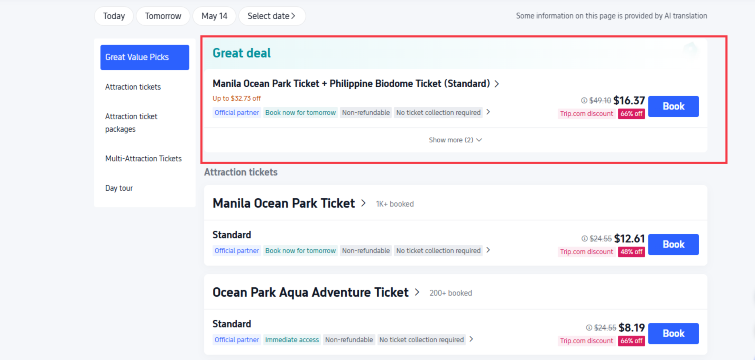
Task: Click No ticket collection required in Great deal row
Action: [x=438, y=113]
